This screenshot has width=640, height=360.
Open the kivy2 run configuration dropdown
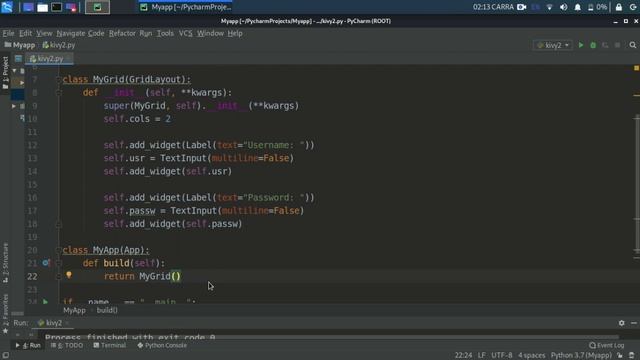553,45
